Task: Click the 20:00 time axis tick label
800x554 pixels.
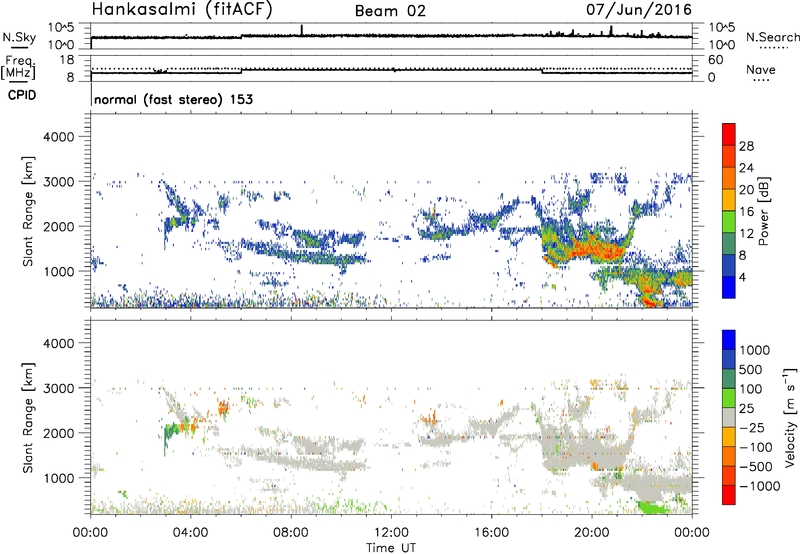Action: (x=592, y=533)
